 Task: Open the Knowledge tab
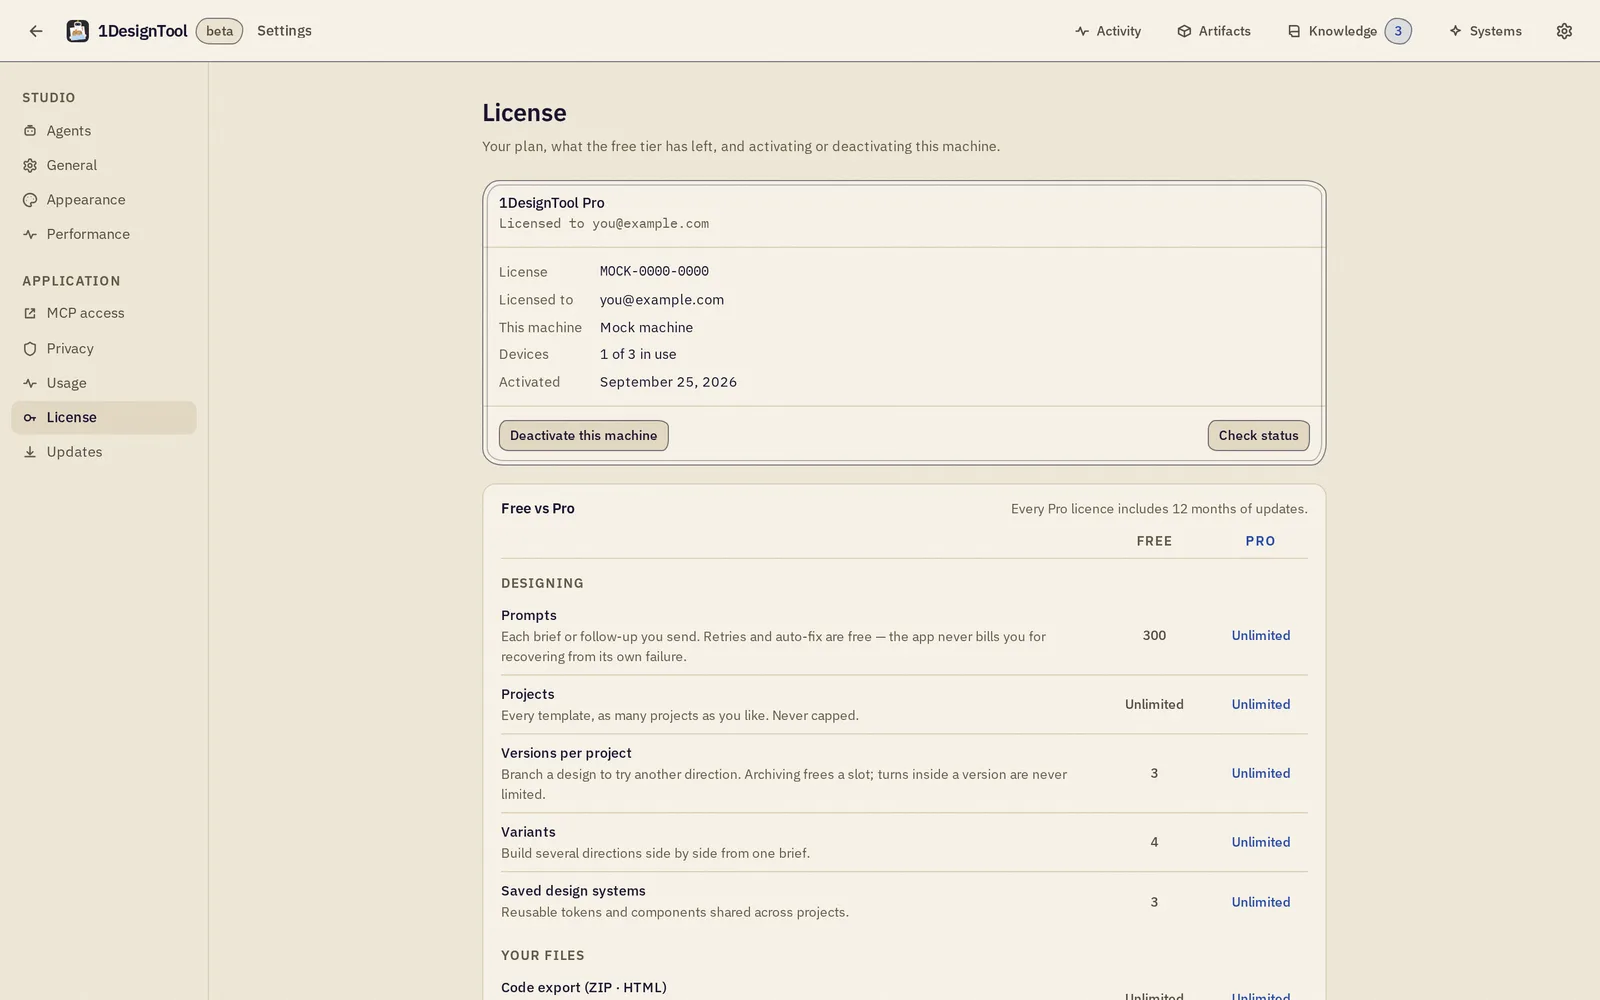click(x=1349, y=31)
